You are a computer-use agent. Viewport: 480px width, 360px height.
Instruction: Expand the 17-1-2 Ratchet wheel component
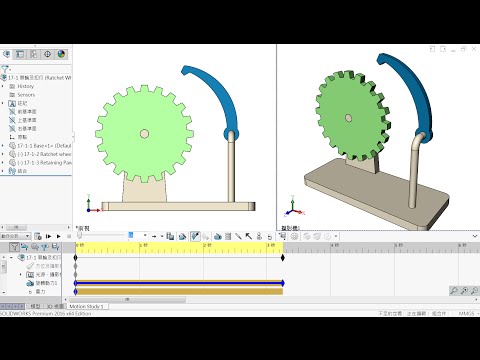pyautogui.click(x=3, y=154)
